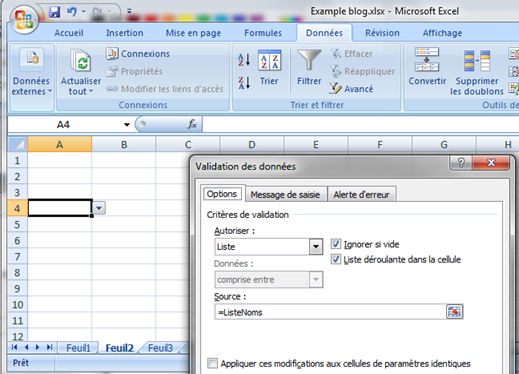Open the Avancé filter options
Screen dimensions: 519x374
pyautogui.click(x=351, y=89)
